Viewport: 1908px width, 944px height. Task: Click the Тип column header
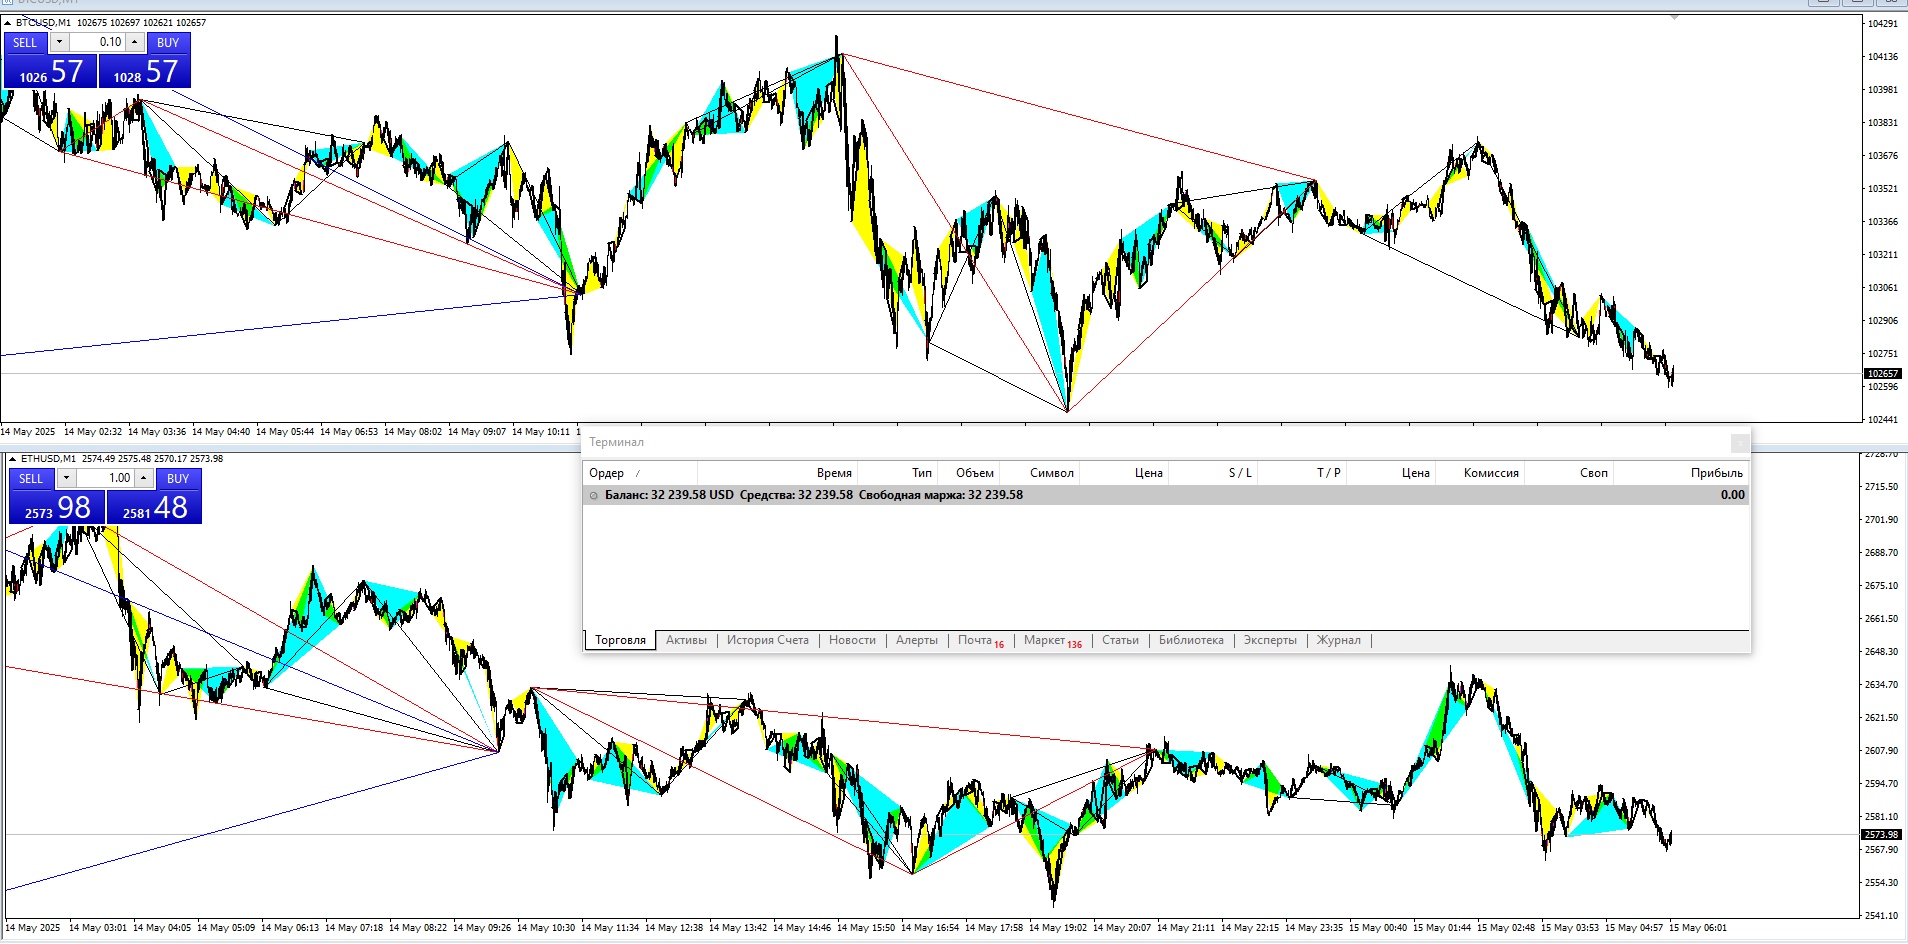point(897,473)
